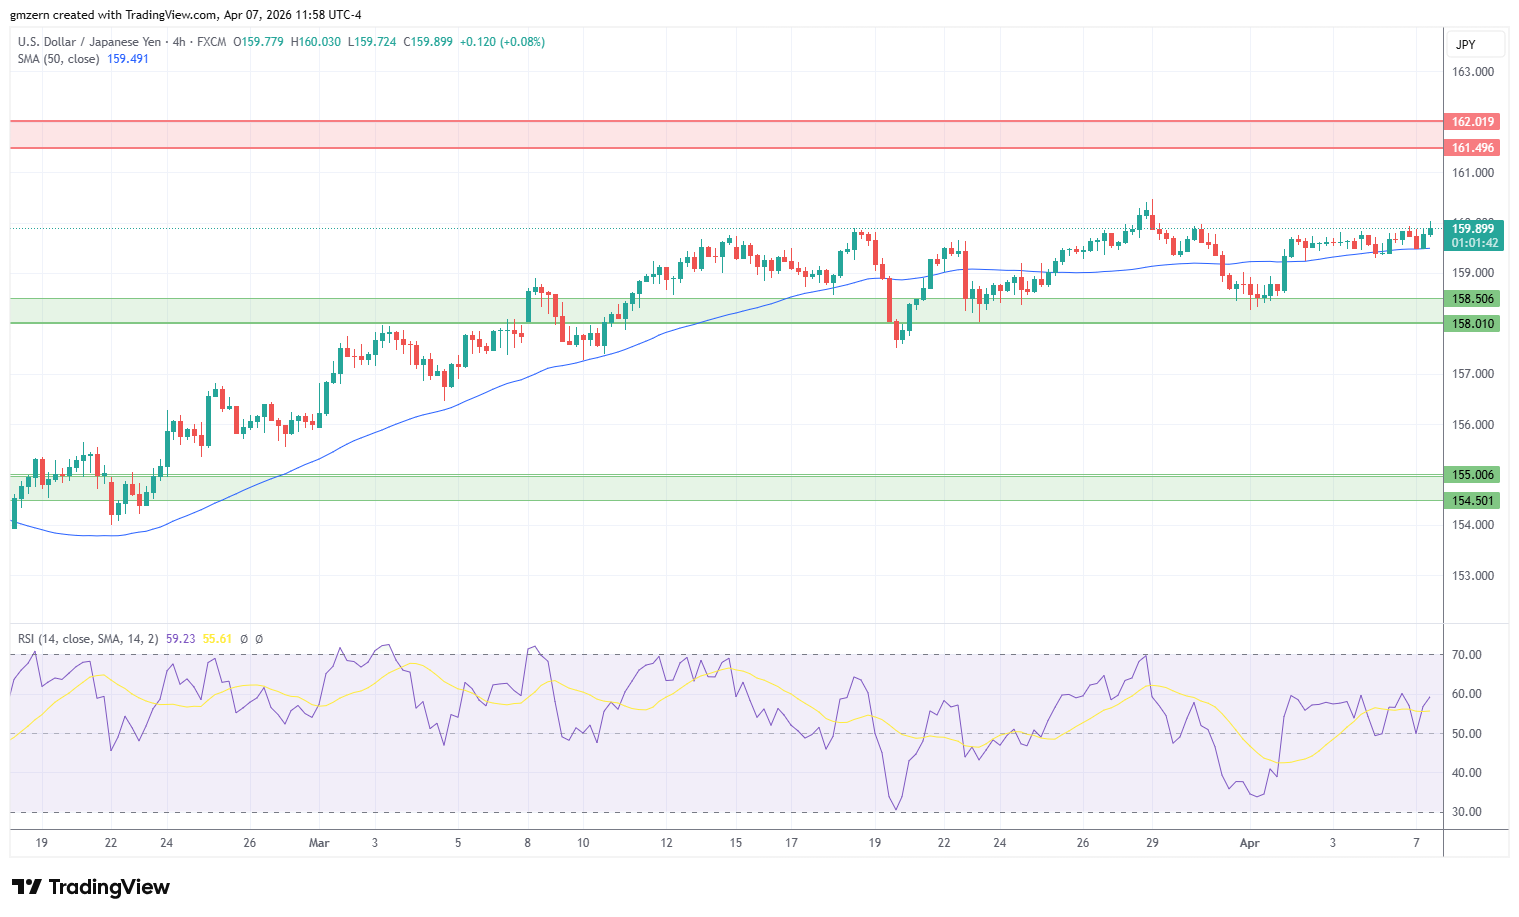The image size is (1519, 917).
Task: Click the close price C159.899
Action: (x=428, y=42)
